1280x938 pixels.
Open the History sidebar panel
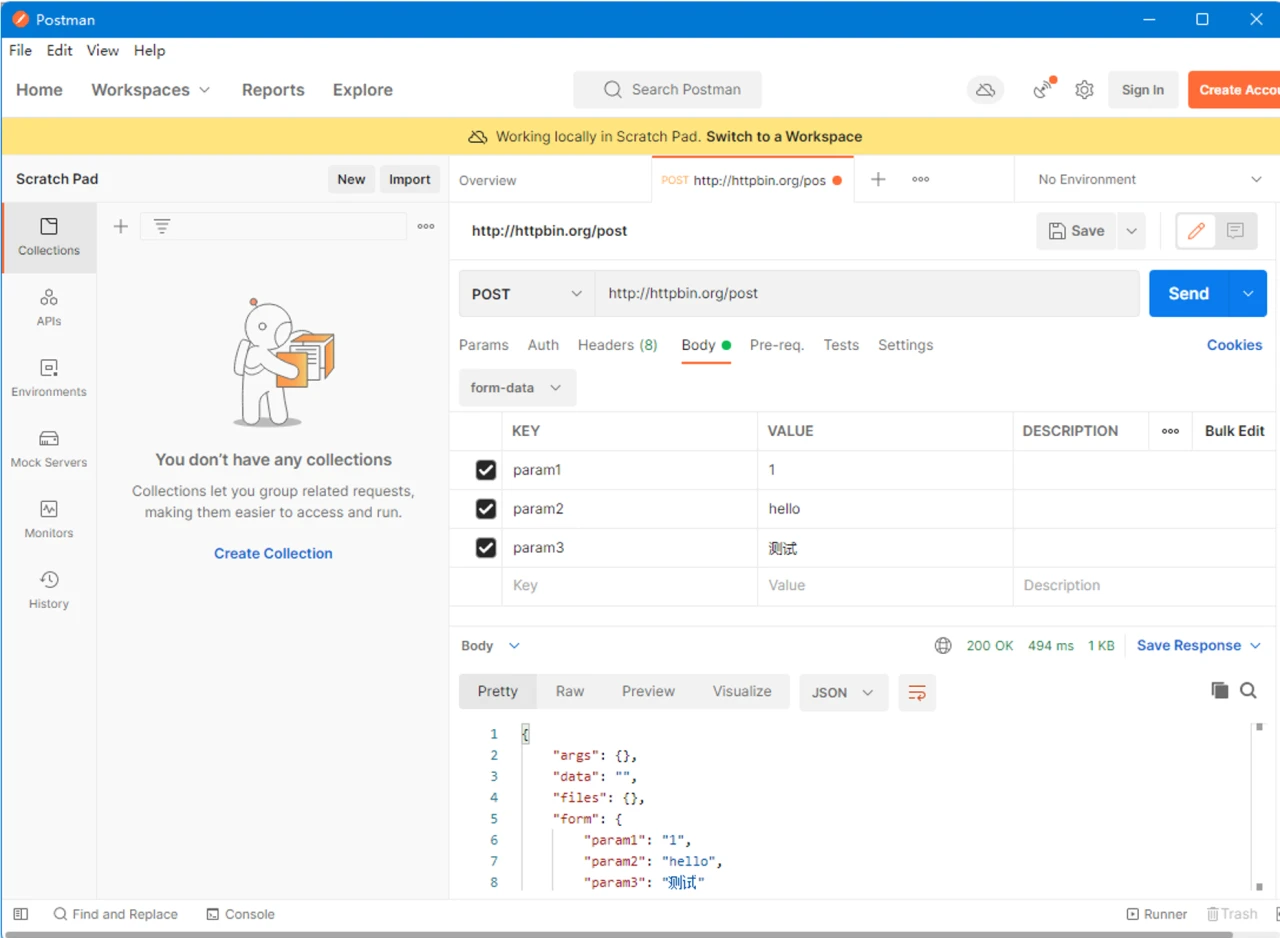(x=48, y=590)
